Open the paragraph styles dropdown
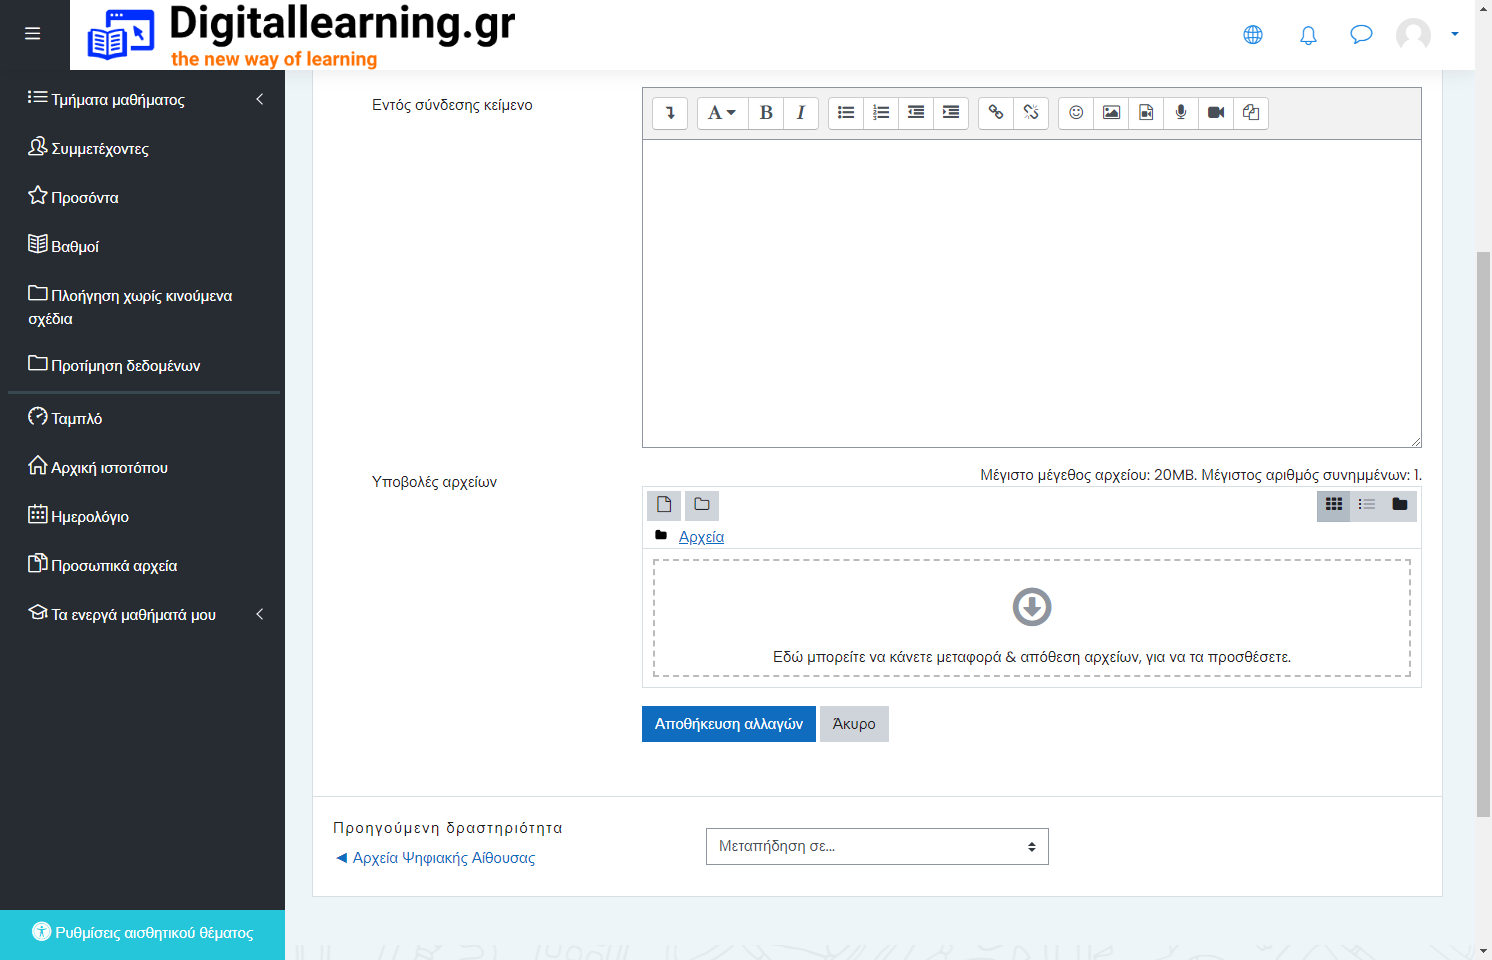The width and height of the screenshot is (1492, 960). [722, 113]
